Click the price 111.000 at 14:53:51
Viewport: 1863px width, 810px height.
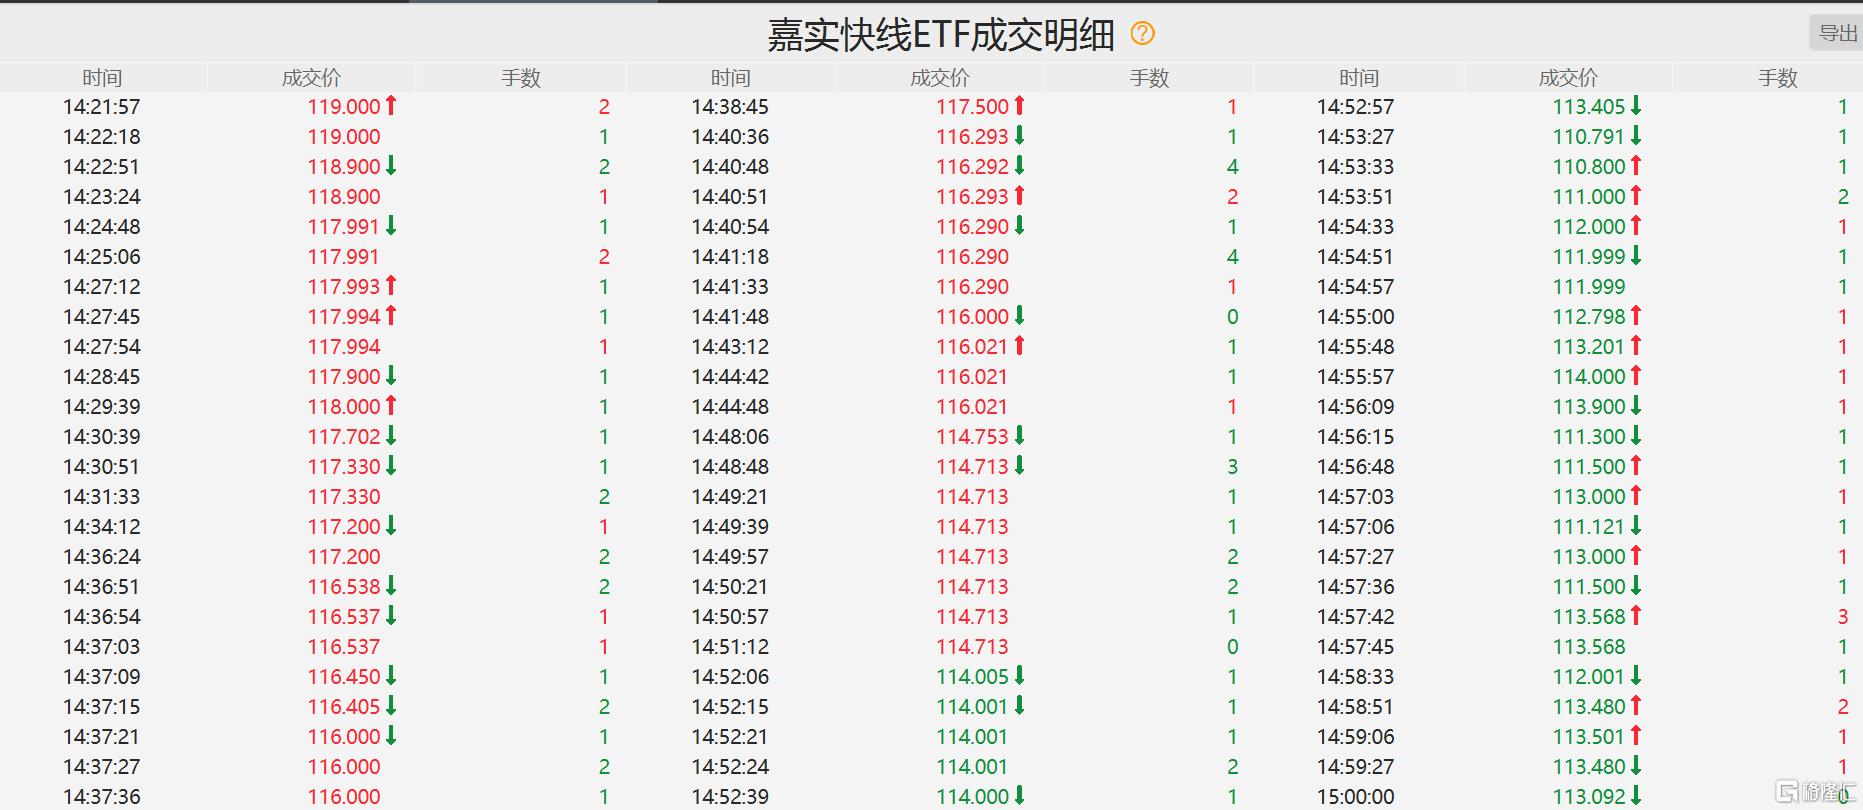[x=1589, y=197]
